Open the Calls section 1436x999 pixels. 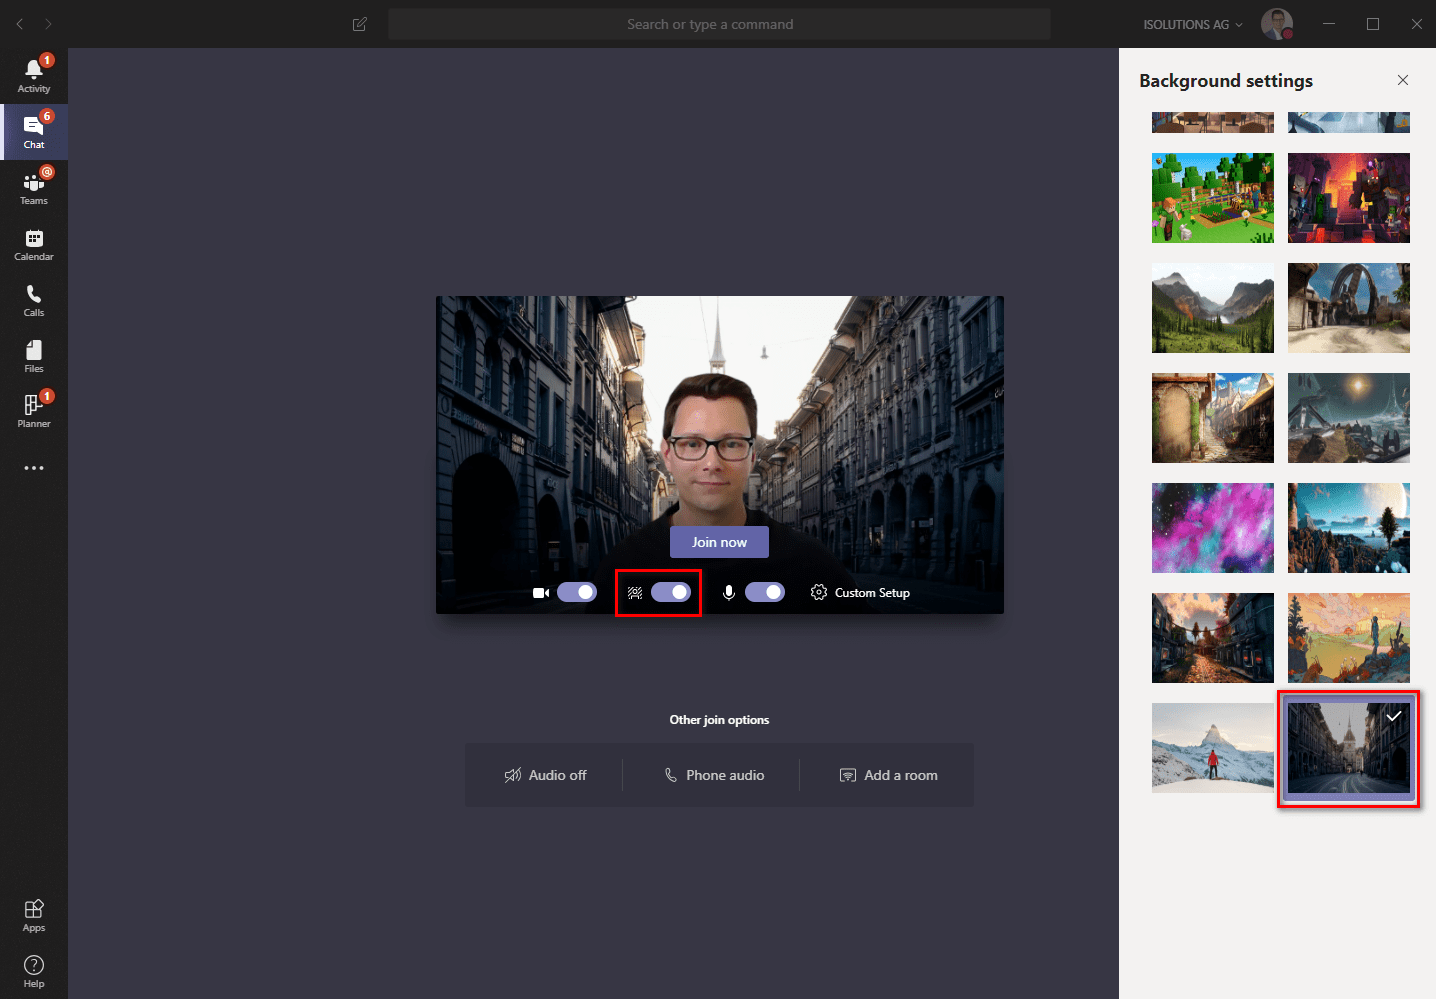pyautogui.click(x=34, y=299)
